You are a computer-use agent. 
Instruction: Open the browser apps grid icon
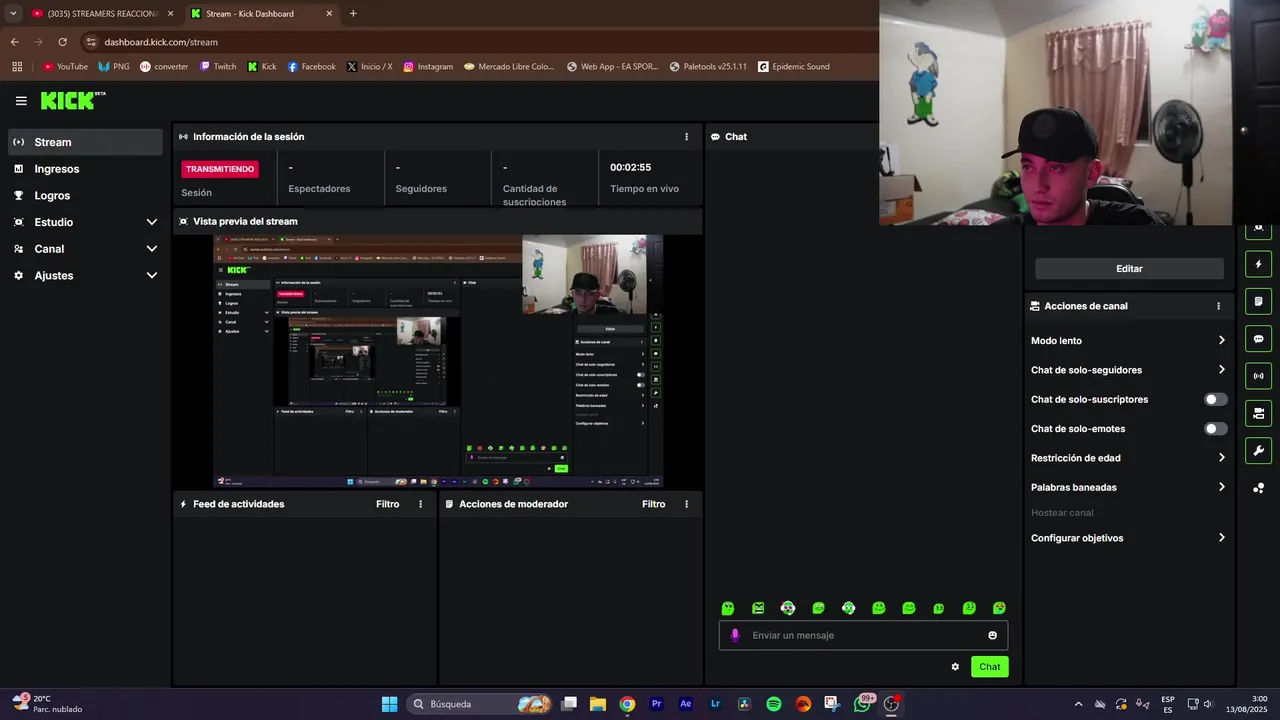[17, 67]
